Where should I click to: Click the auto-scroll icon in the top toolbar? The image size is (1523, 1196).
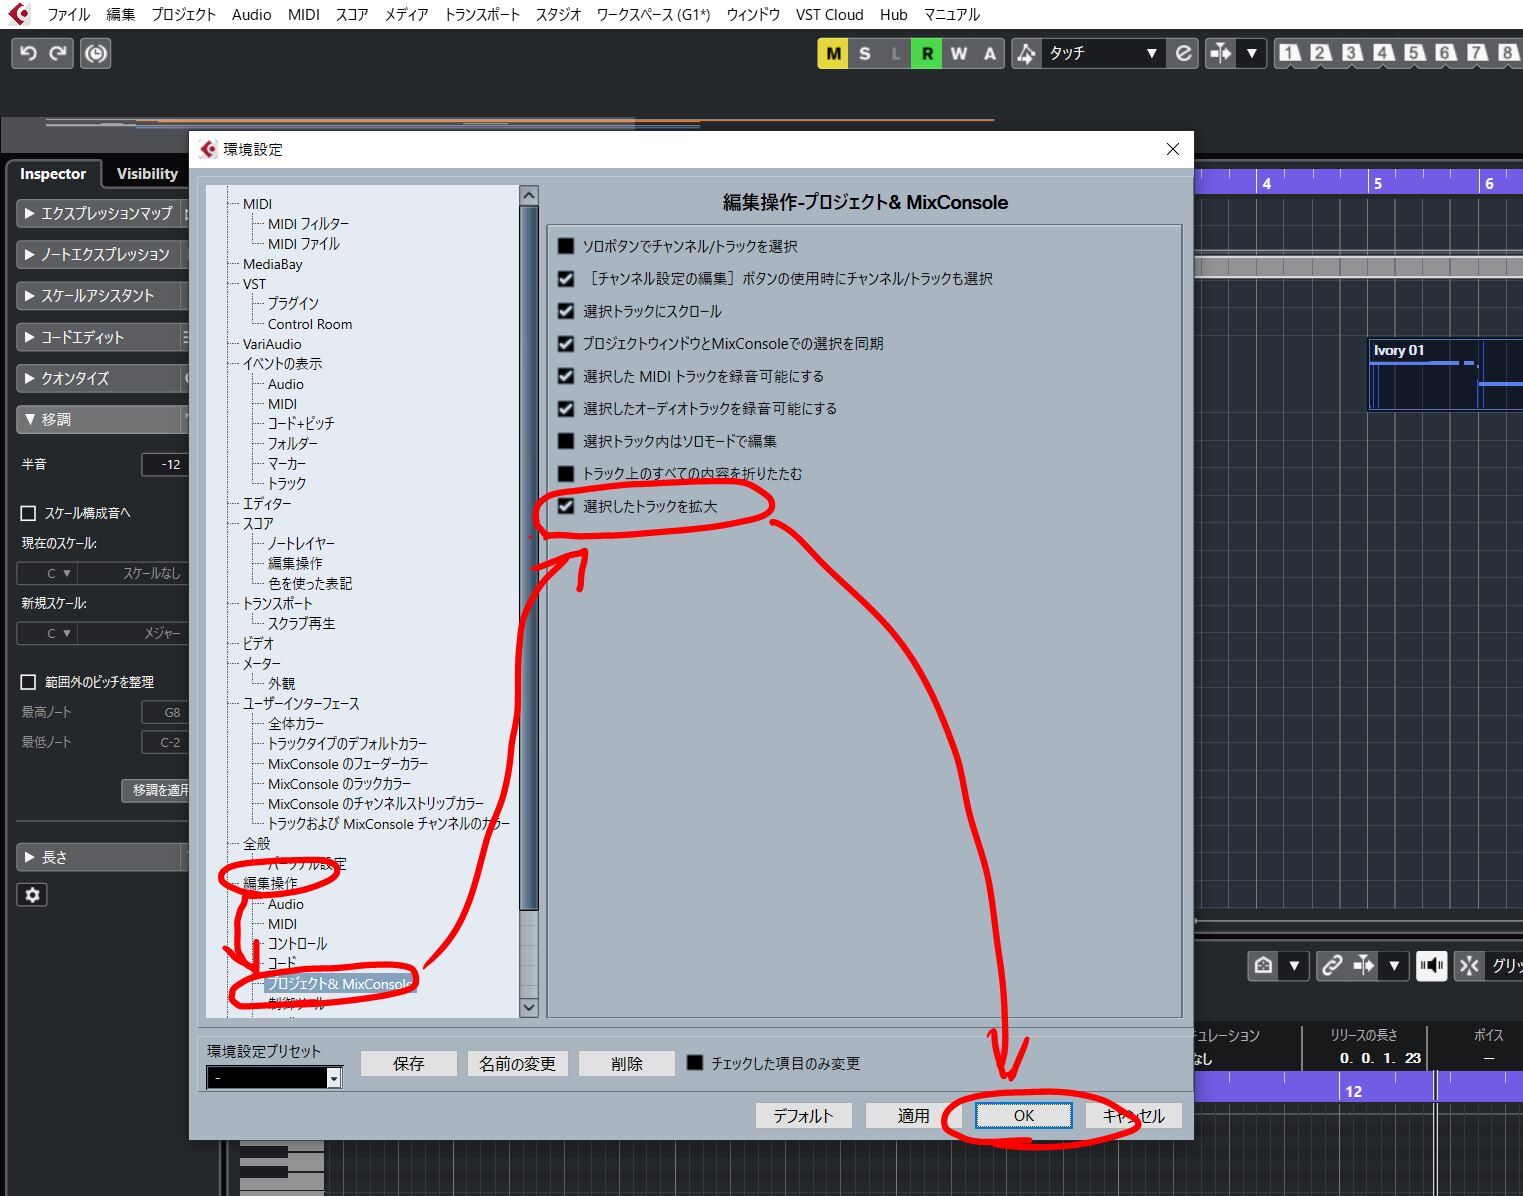coord(1220,54)
